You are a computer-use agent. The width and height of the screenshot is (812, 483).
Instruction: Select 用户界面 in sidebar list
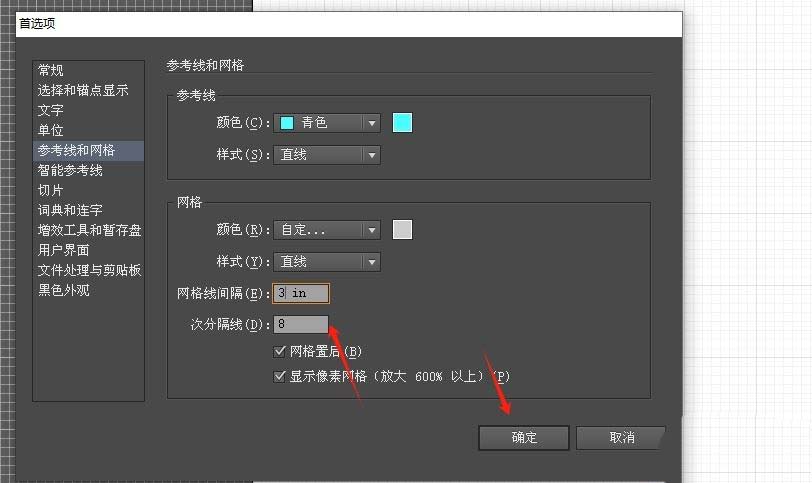[64, 250]
